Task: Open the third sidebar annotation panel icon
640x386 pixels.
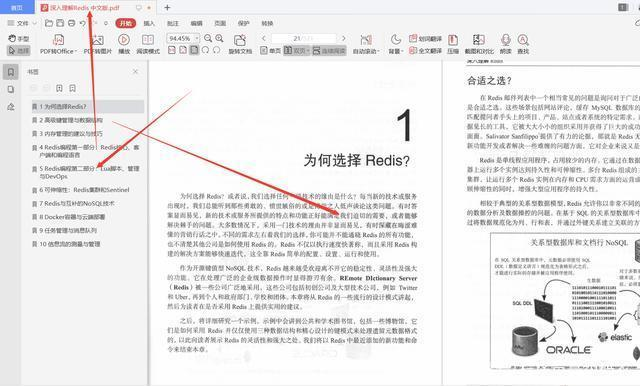Action: (11, 107)
